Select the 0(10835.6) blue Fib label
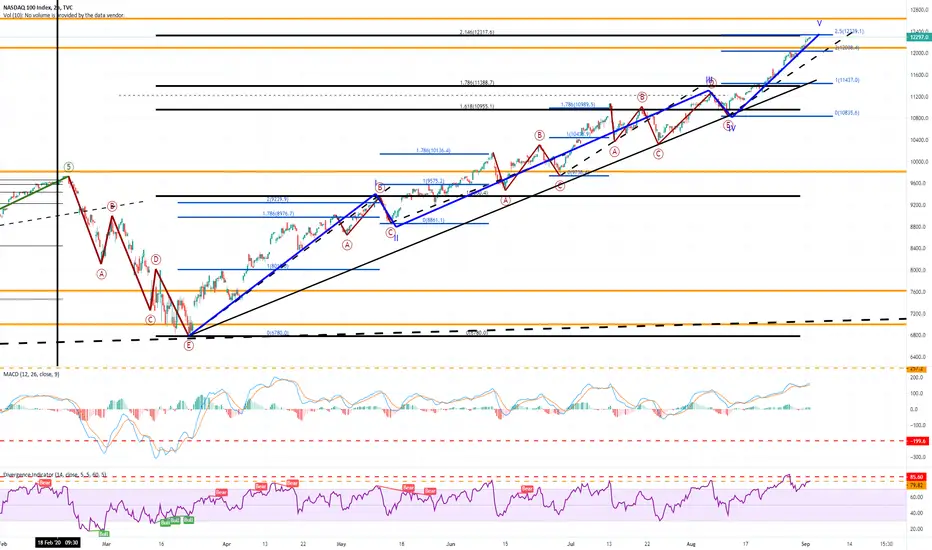The width and height of the screenshot is (932, 550). pyautogui.click(x=847, y=112)
